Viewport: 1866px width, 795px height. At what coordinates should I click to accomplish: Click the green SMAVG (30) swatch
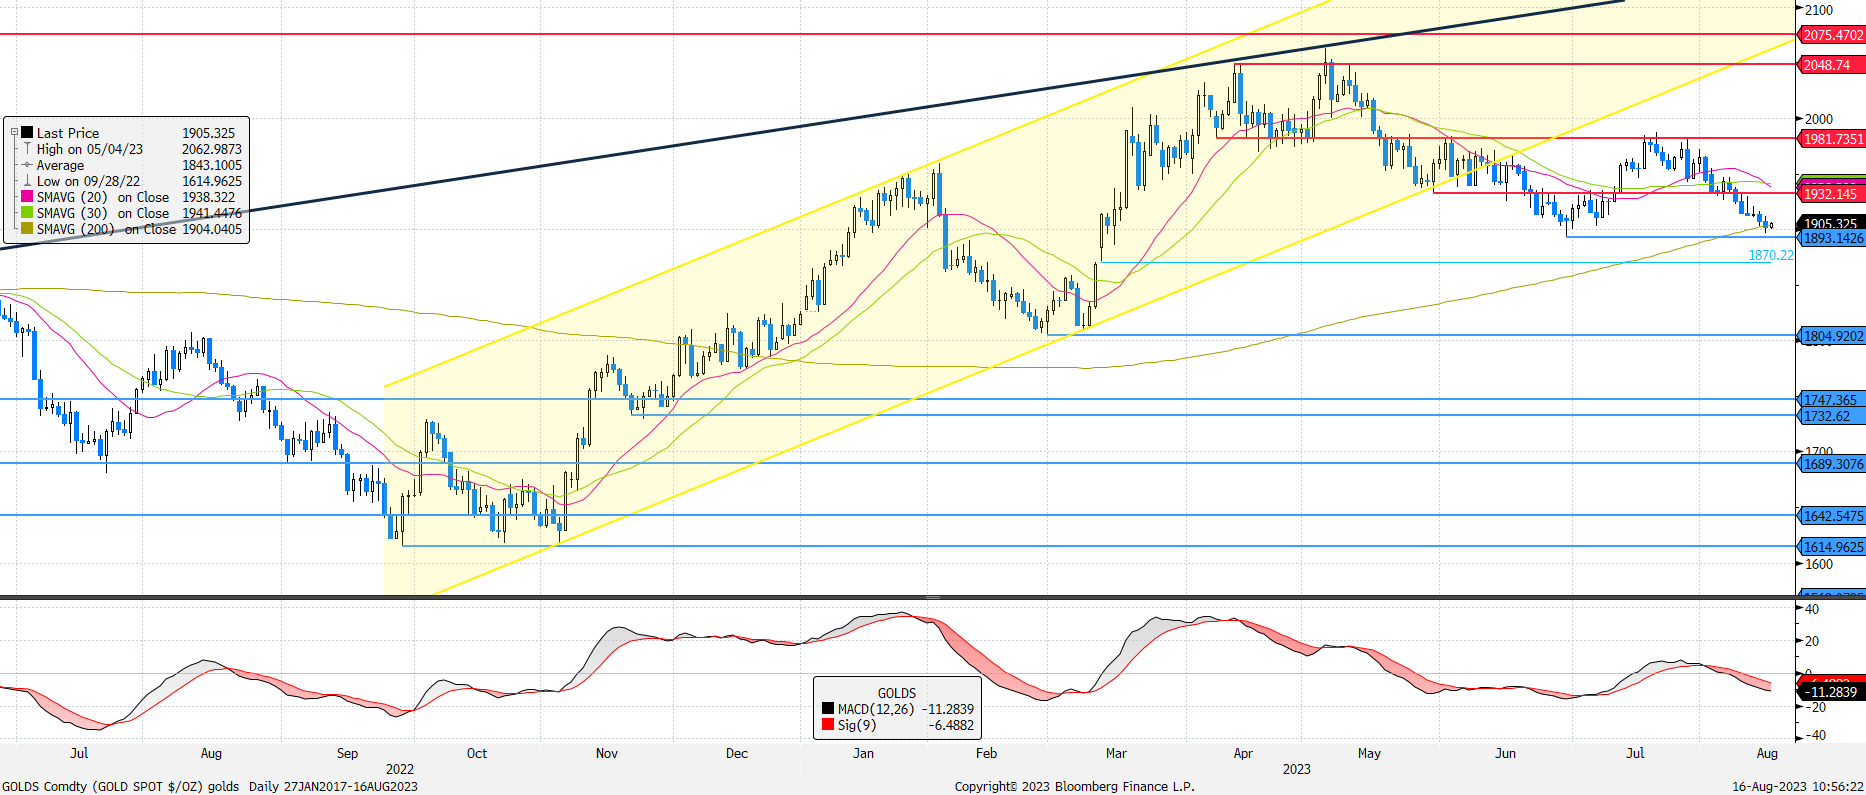click(27, 213)
